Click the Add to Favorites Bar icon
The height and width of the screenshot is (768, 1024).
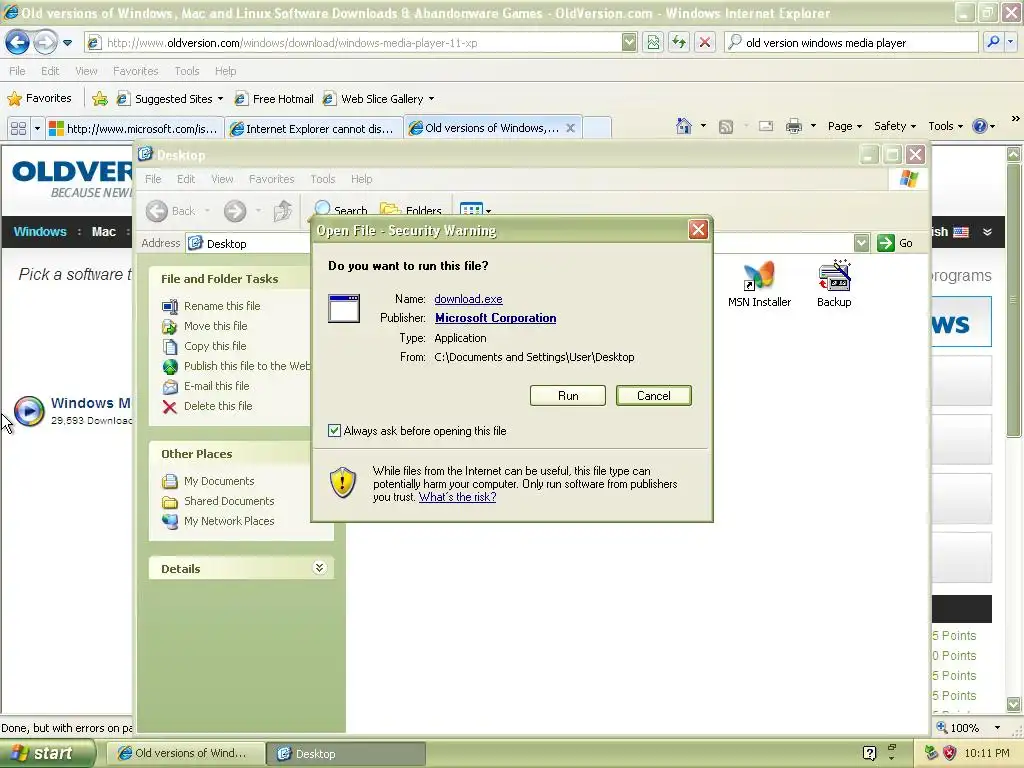pyautogui.click(x=100, y=99)
